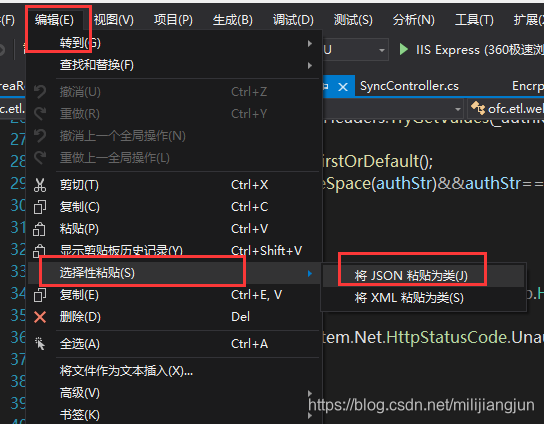
Task: Open the 项目(P) menu
Action: tap(173, 20)
